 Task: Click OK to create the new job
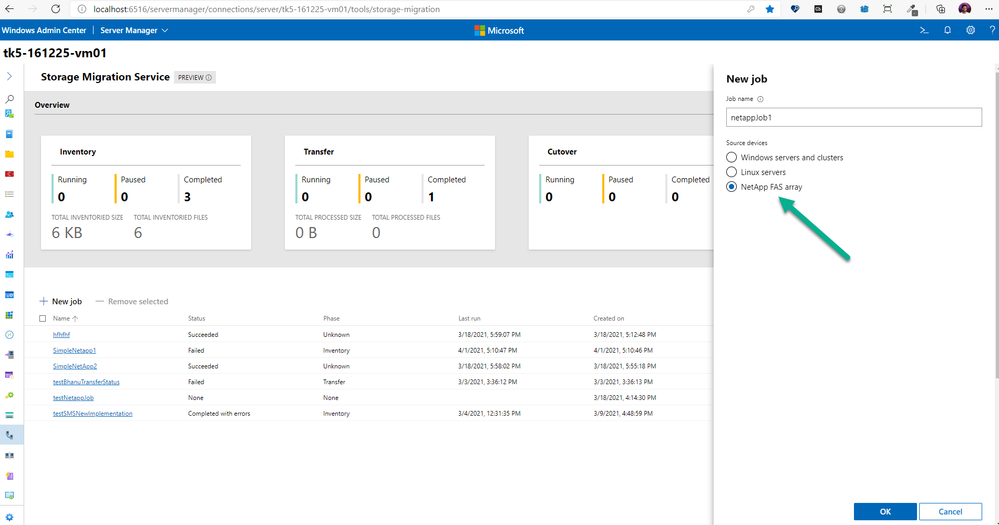[x=885, y=512]
